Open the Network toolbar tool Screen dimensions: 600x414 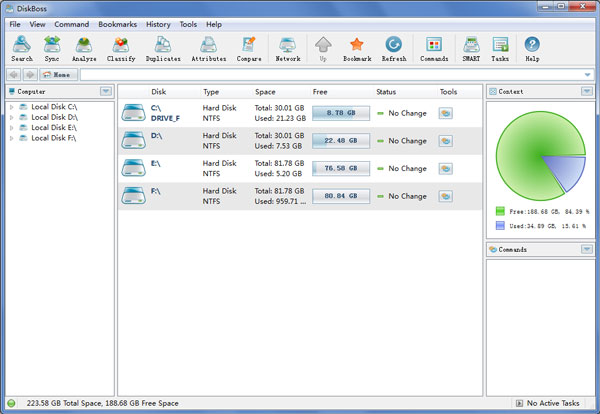coord(288,48)
